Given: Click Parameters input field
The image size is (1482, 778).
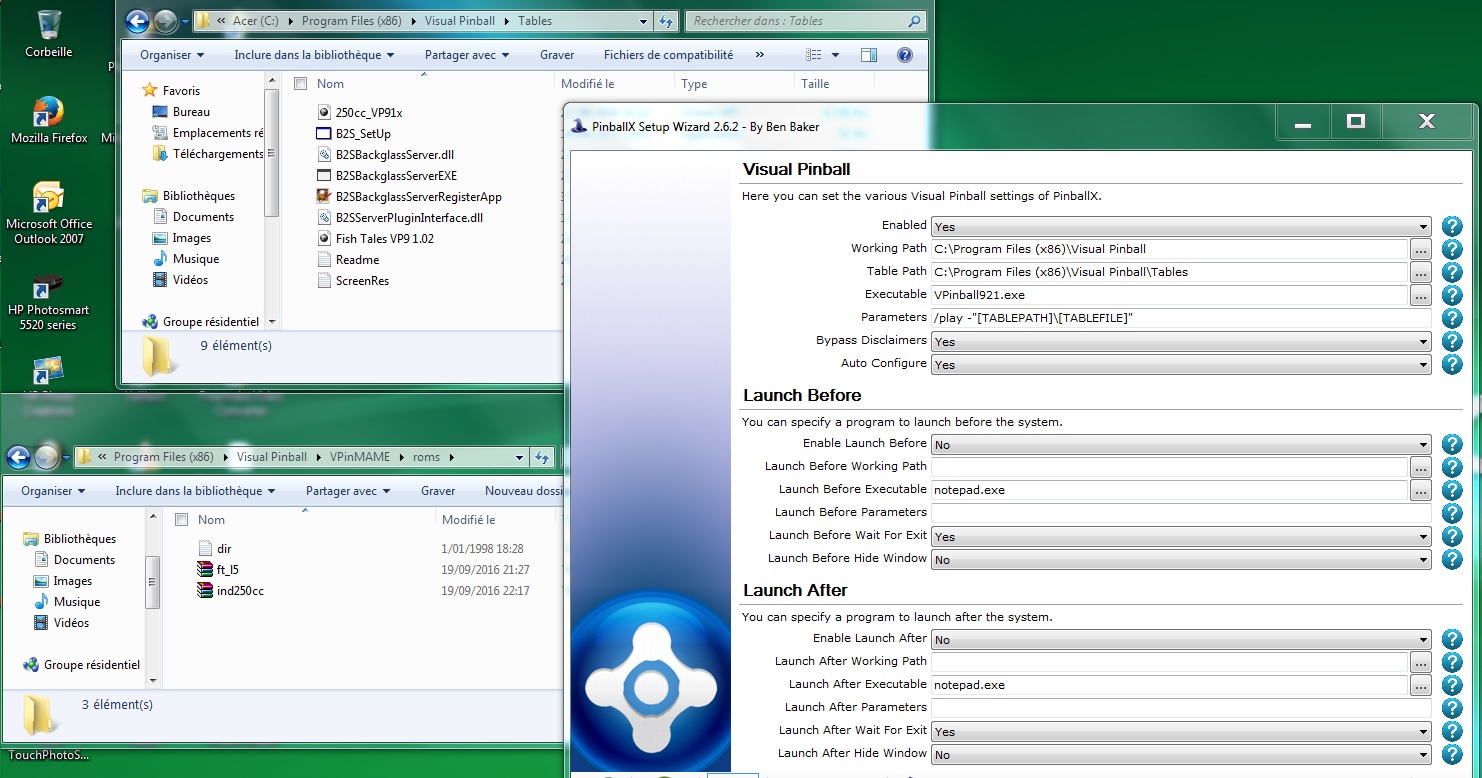Looking at the screenshot, I should tap(1181, 318).
